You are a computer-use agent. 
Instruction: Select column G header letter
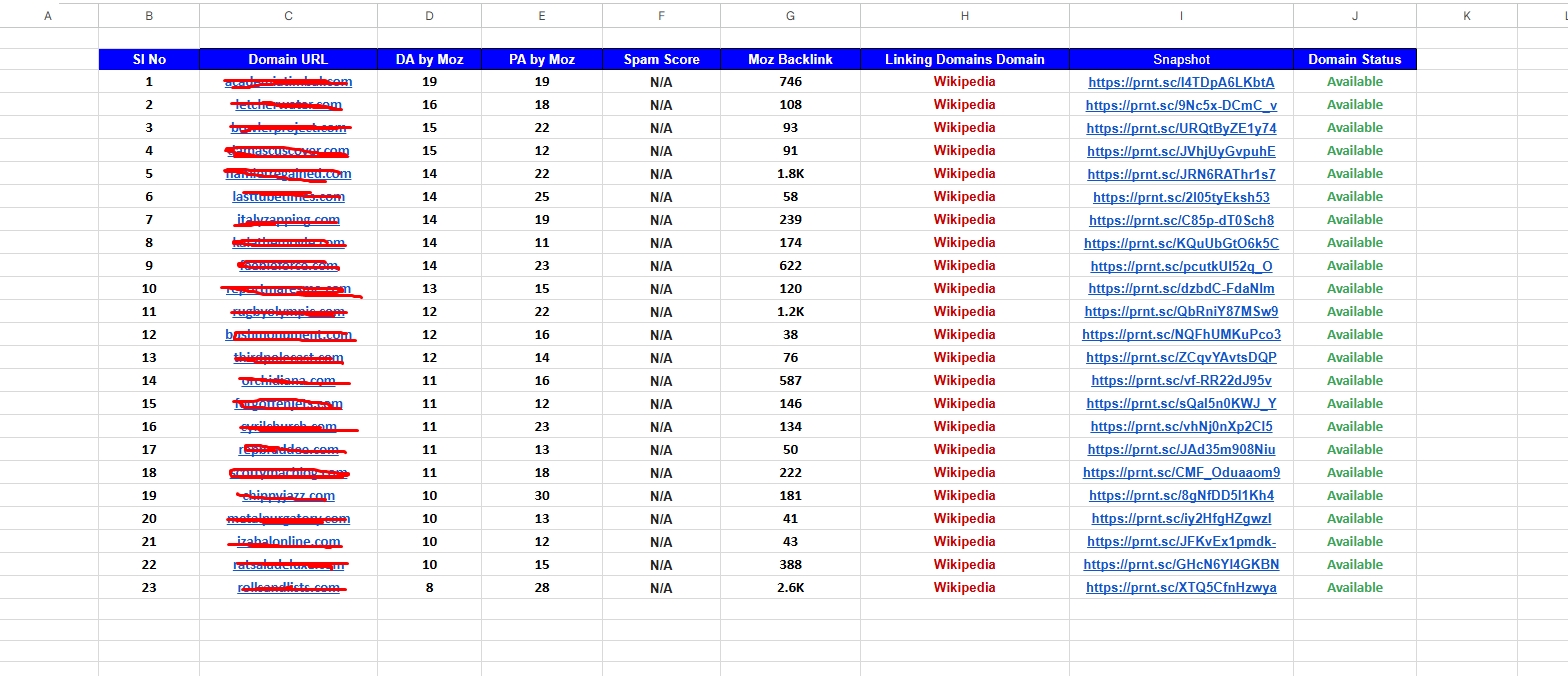[x=790, y=16]
